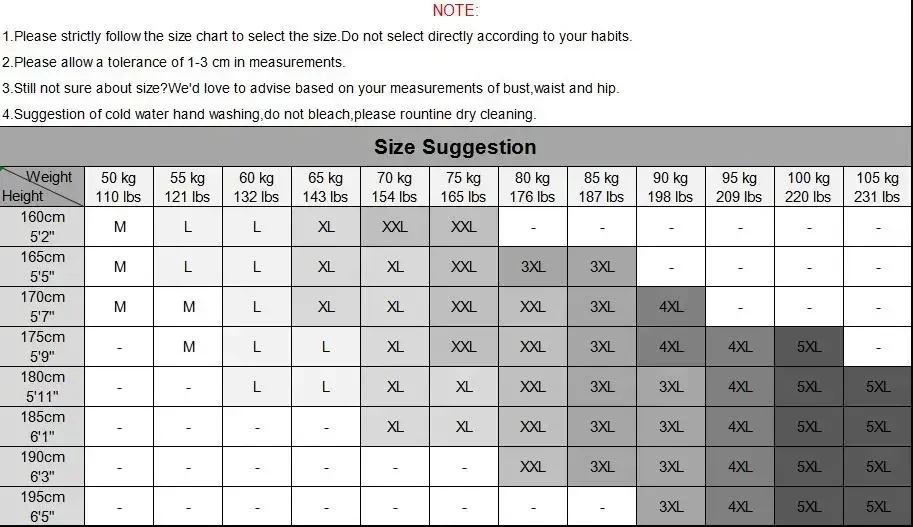Select the XXL cell in the 165cm row
The width and height of the screenshot is (913, 527).
point(463,267)
